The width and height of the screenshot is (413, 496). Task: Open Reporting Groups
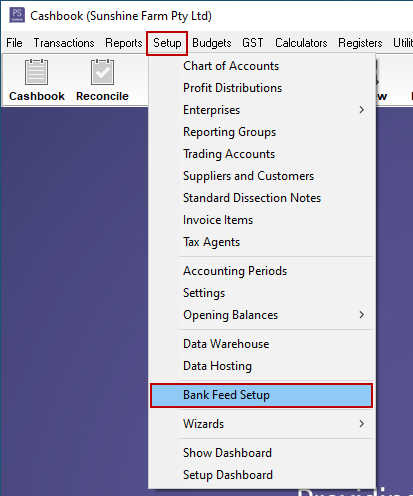pos(229,132)
